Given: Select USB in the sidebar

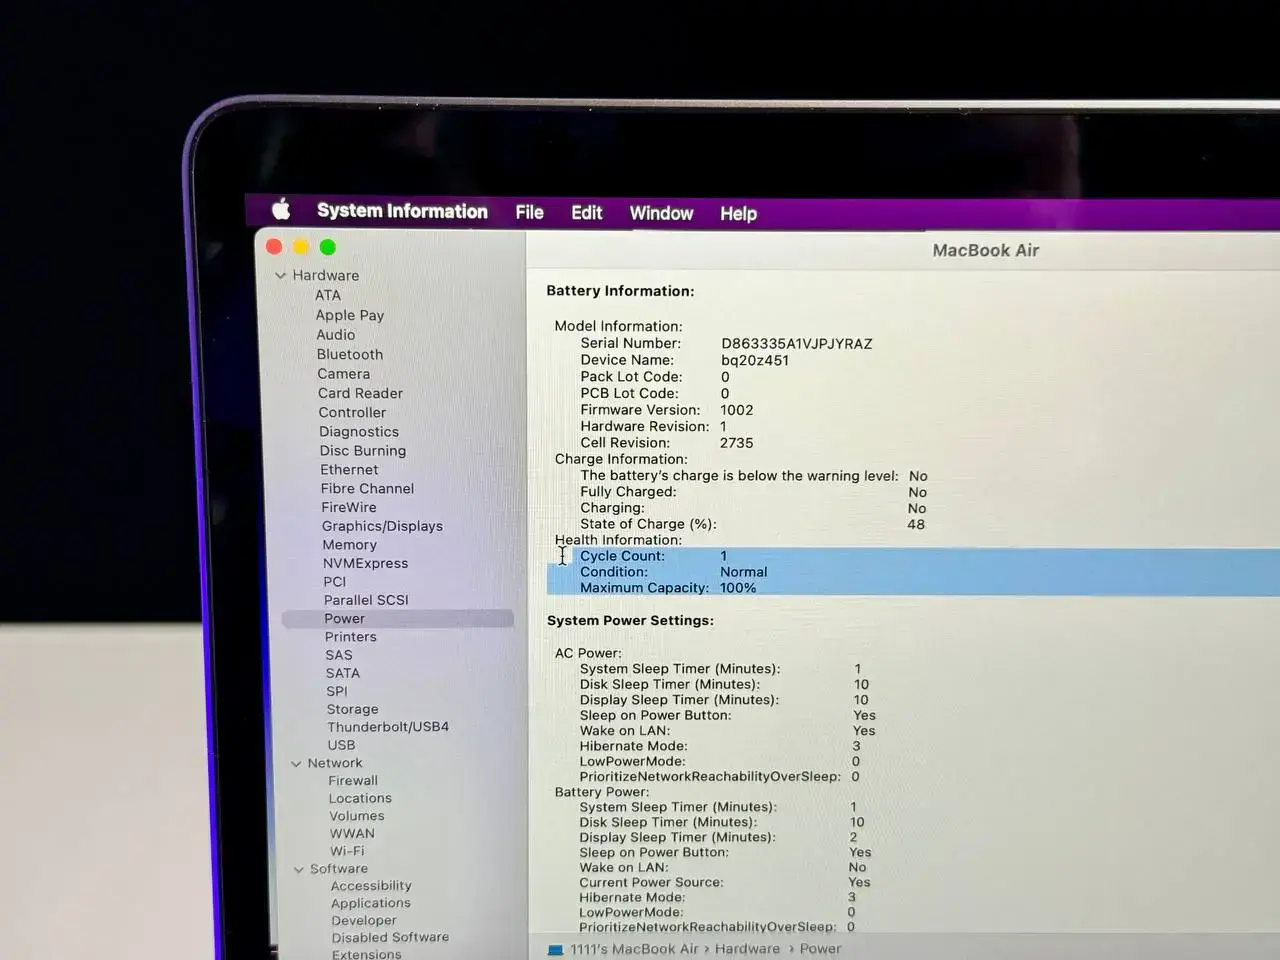Looking at the screenshot, I should point(341,745).
